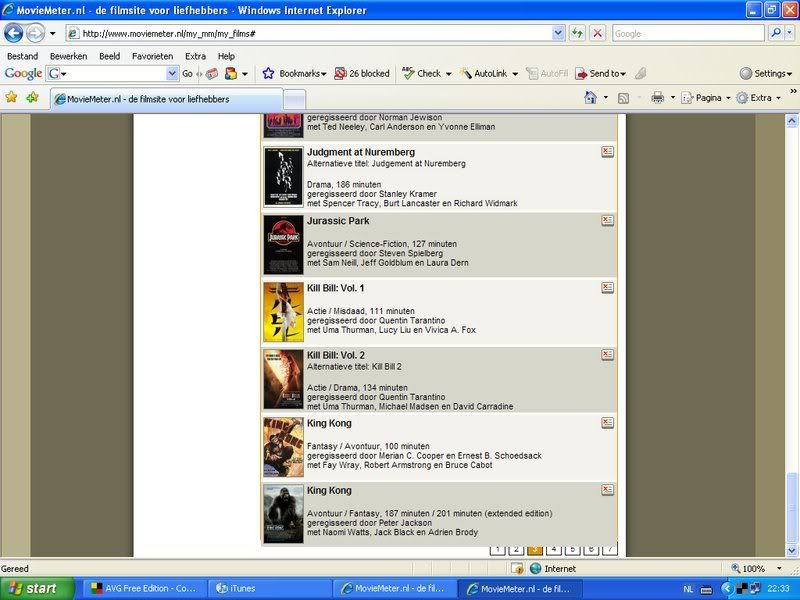The image size is (800, 600).
Task: Click the Jurassic Park poster thumbnail
Action: (283, 245)
